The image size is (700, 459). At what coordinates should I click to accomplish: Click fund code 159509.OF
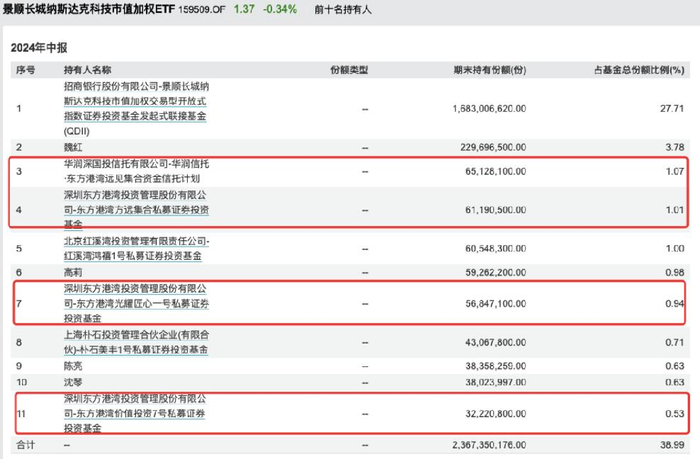[202, 9]
